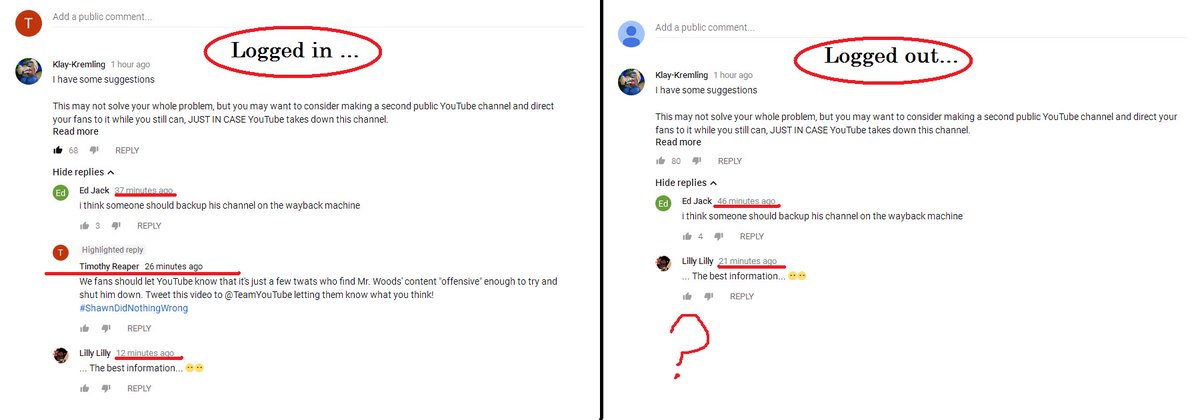This screenshot has width=1200, height=420.
Task: Like Klay-Kremling's comment with 68 likes
Action: (58, 150)
